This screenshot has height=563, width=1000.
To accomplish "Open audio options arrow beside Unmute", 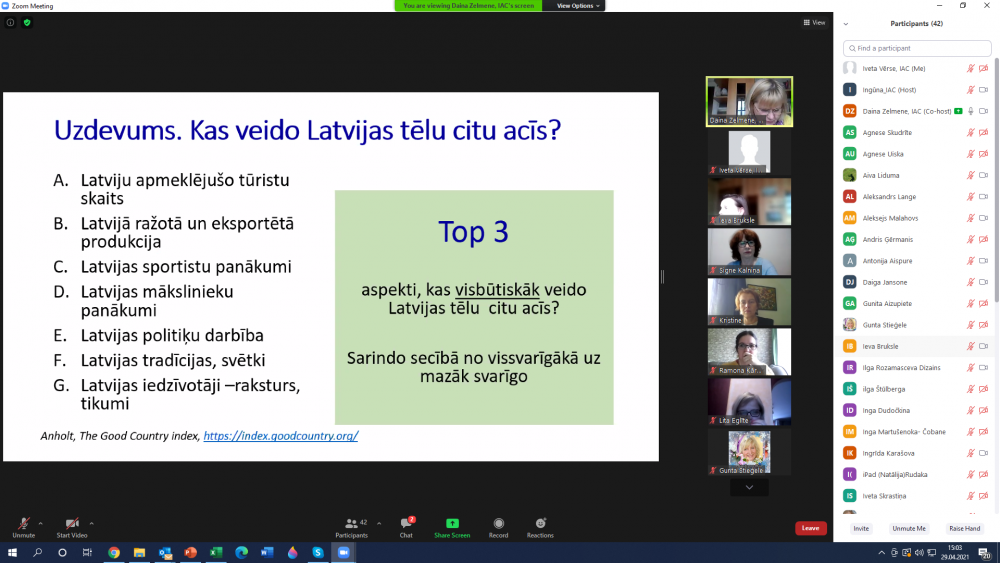I will point(41,522).
